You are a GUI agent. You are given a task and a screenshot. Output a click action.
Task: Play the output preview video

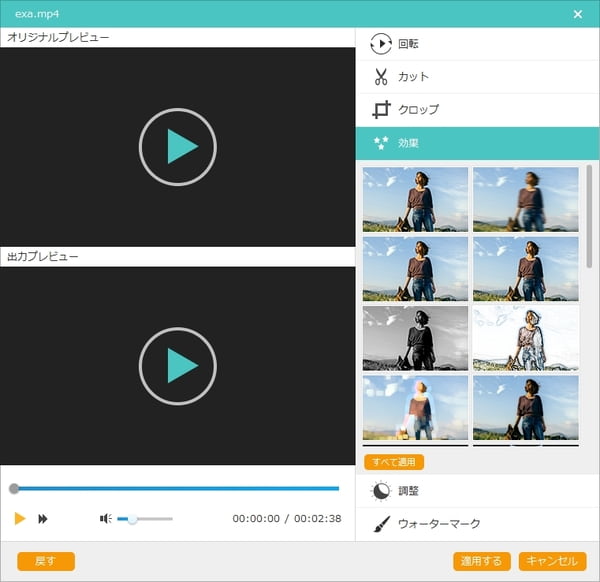[178, 366]
